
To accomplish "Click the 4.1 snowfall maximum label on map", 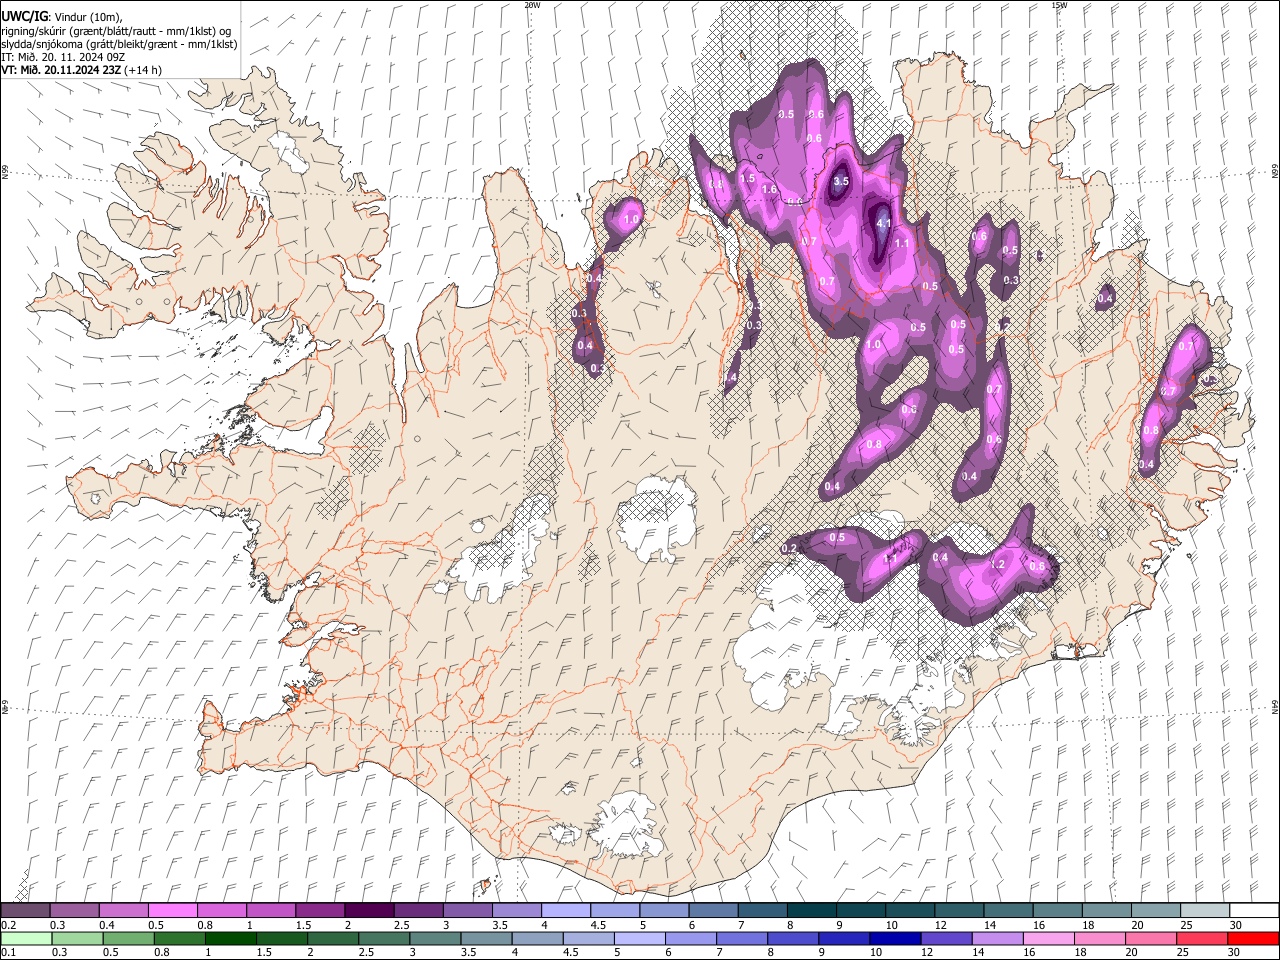I will coord(883,224).
